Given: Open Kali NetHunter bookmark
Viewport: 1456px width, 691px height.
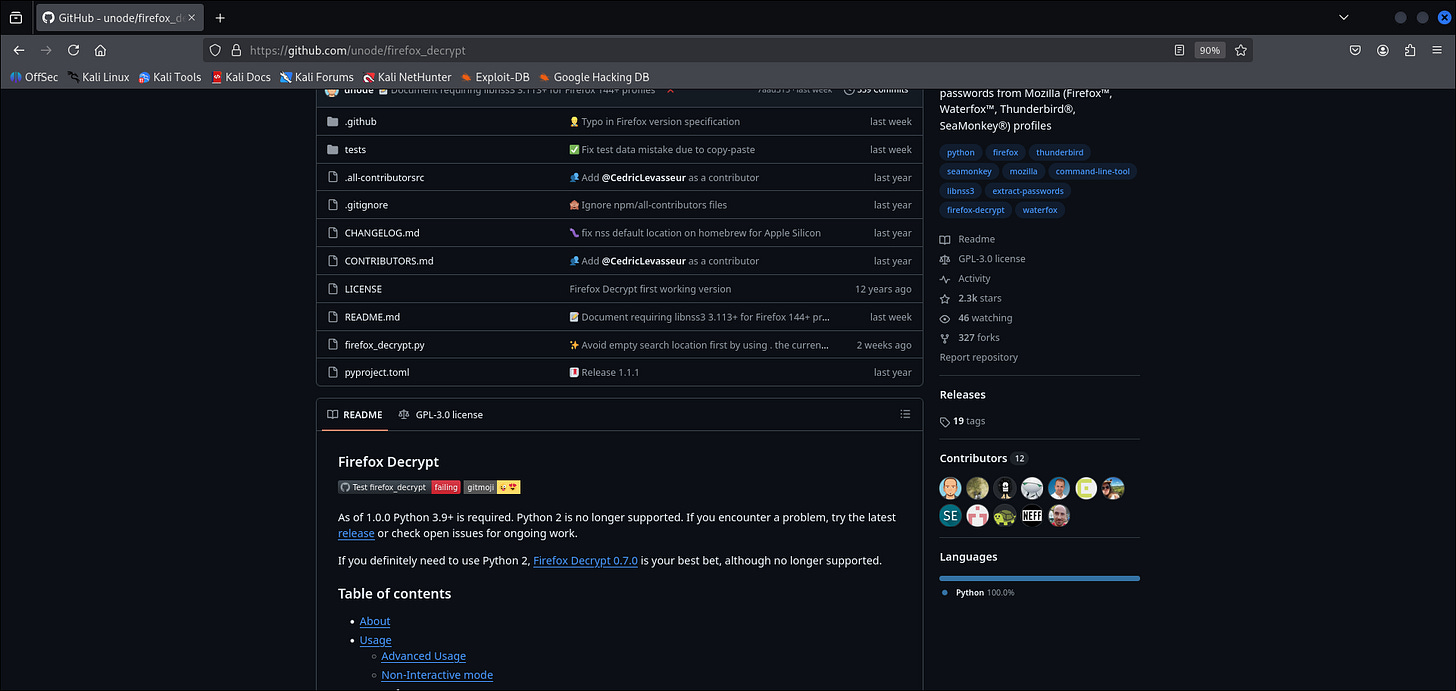Looking at the screenshot, I should click(x=407, y=77).
